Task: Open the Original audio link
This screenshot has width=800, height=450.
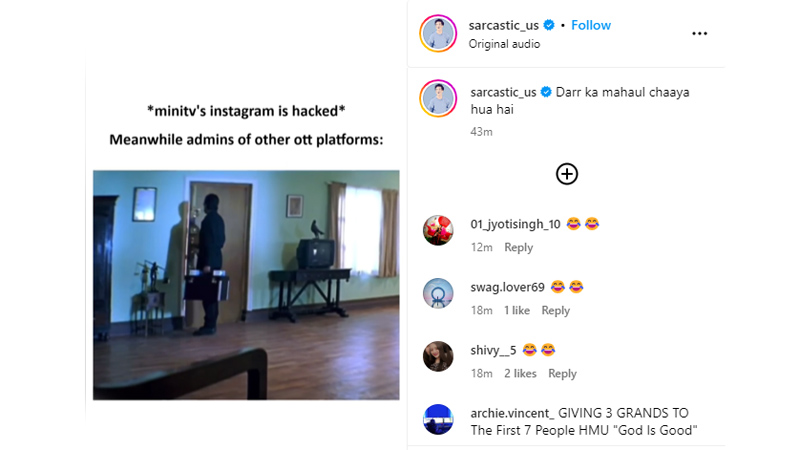Action: click(504, 44)
